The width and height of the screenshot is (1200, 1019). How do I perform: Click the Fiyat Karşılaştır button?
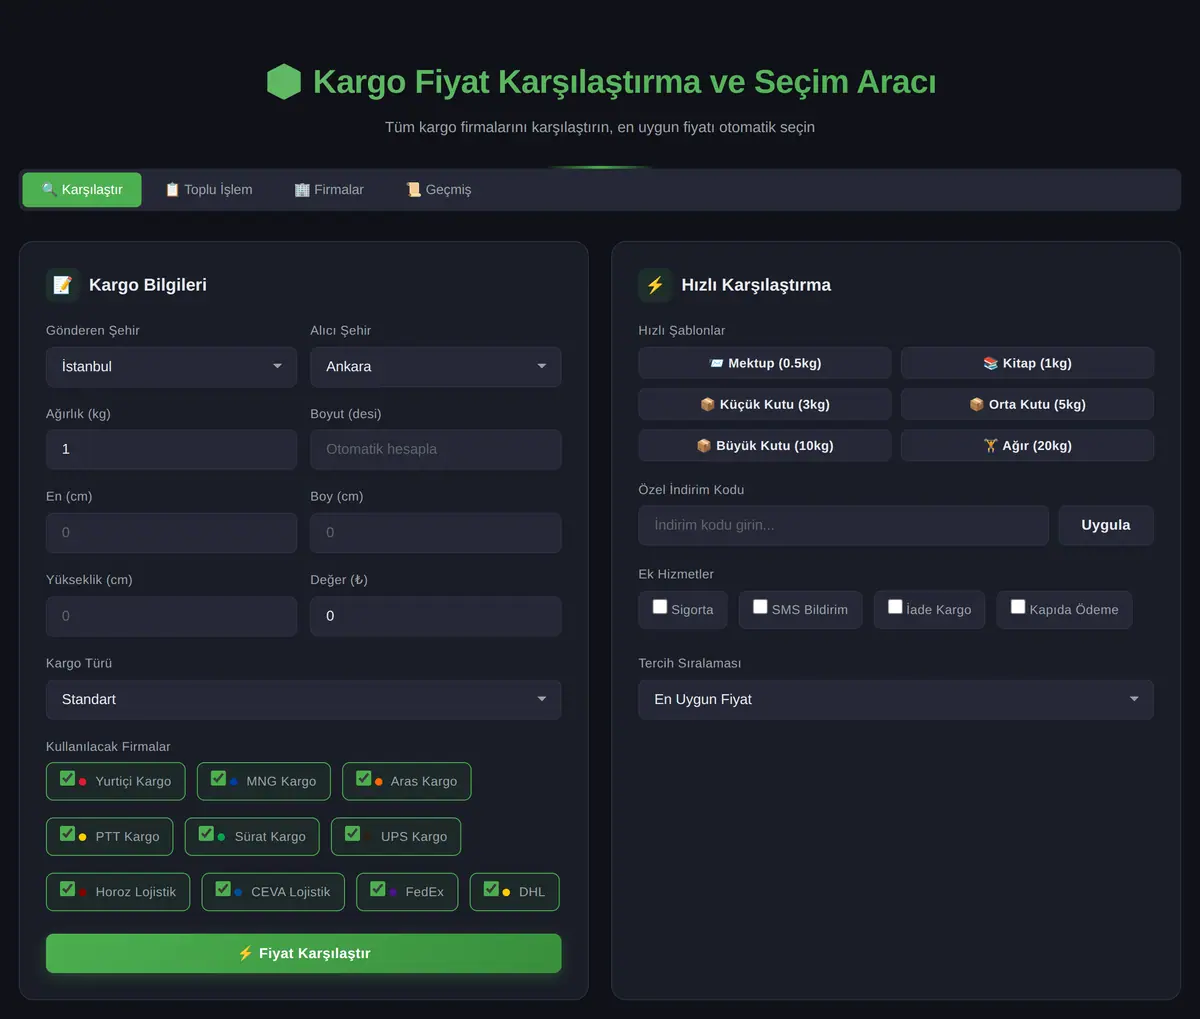pos(303,954)
